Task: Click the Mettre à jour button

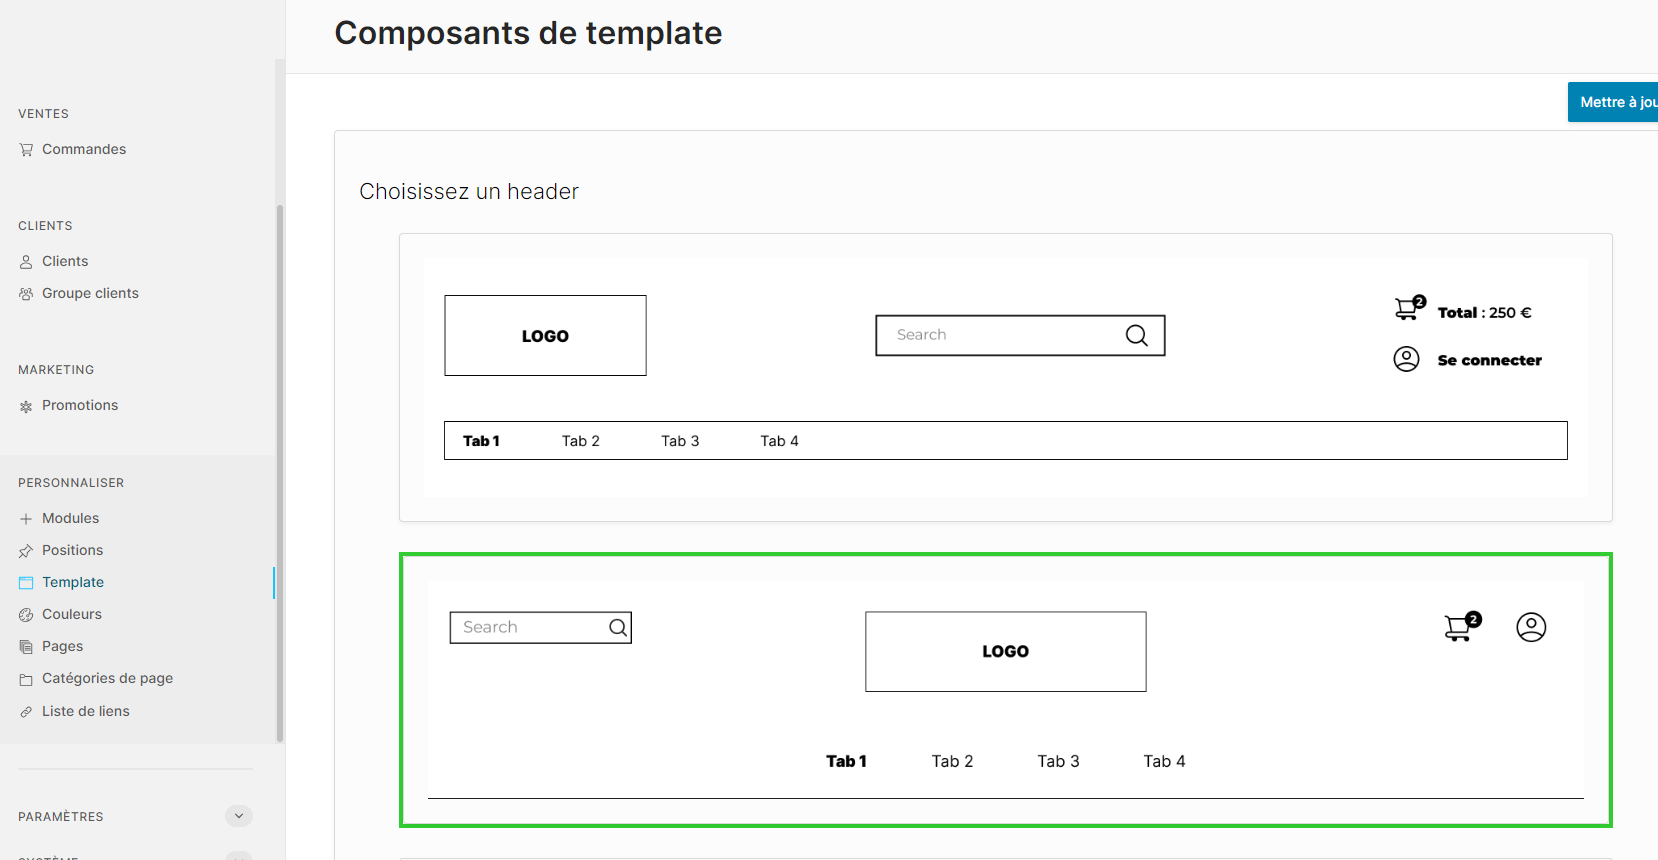Action: pyautogui.click(x=1613, y=102)
